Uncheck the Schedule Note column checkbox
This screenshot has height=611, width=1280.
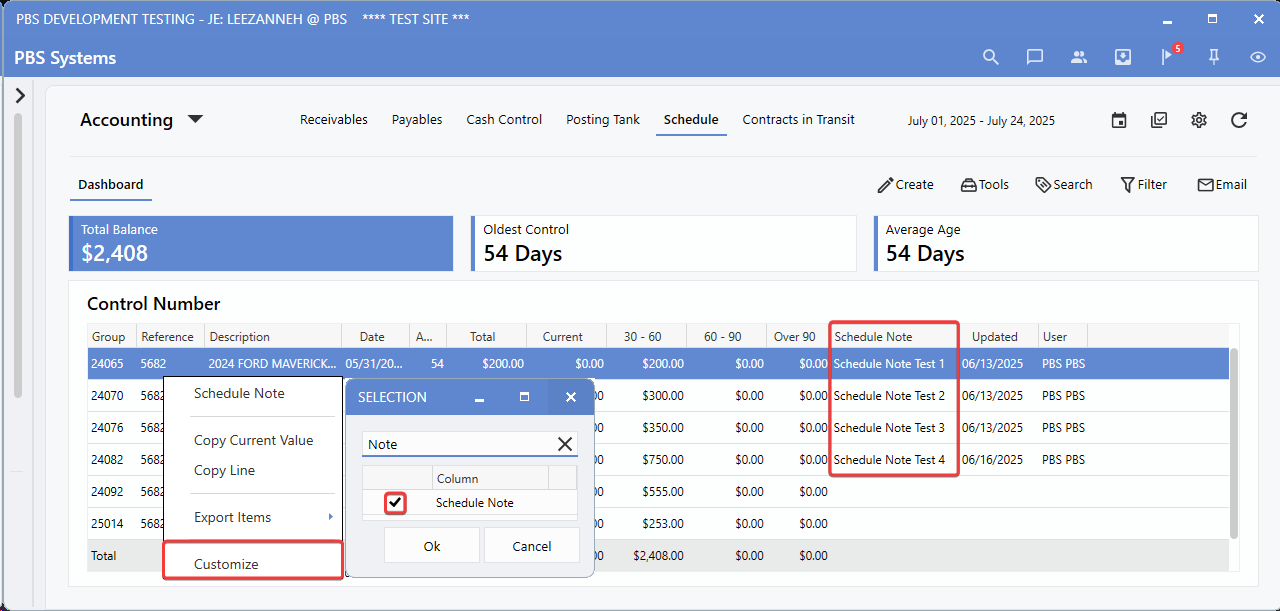click(396, 503)
